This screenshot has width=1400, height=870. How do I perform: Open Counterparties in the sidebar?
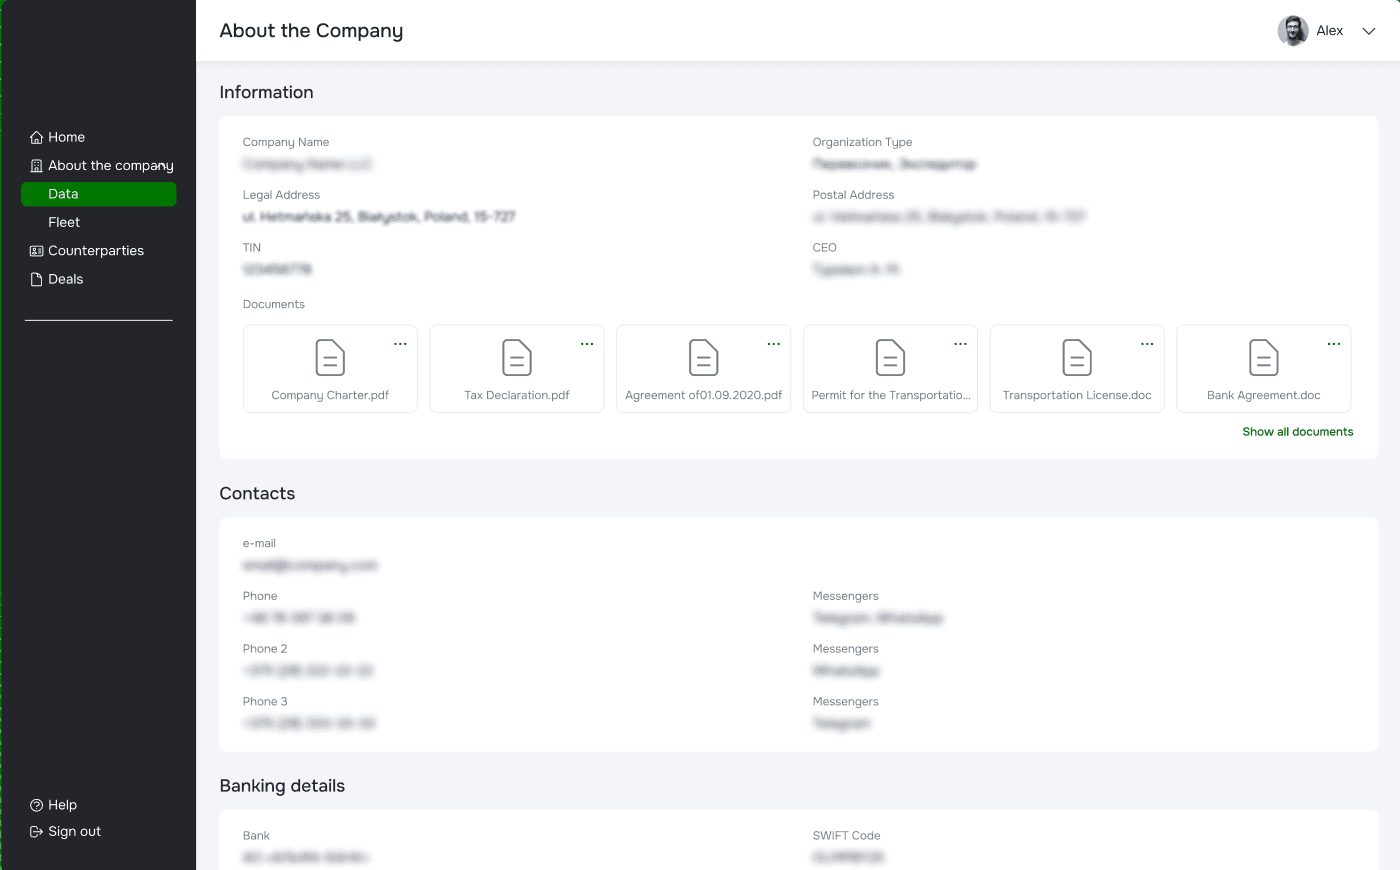pos(98,251)
